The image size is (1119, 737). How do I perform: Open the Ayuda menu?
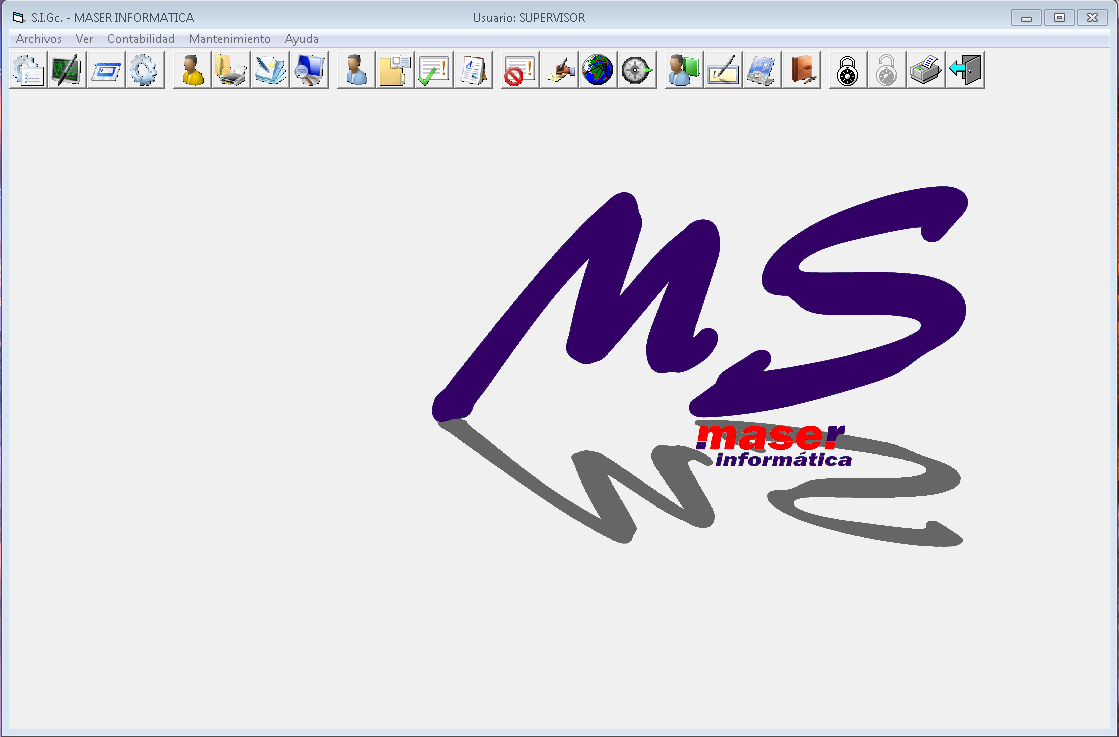click(x=301, y=39)
